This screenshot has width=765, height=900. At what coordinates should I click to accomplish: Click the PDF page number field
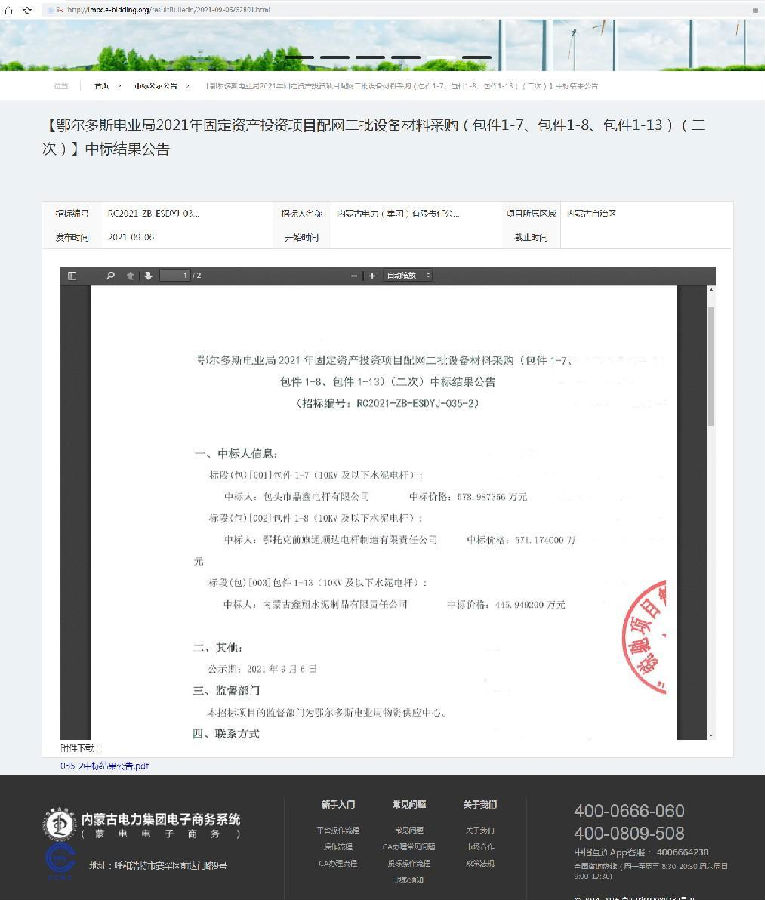click(x=174, y=275)
